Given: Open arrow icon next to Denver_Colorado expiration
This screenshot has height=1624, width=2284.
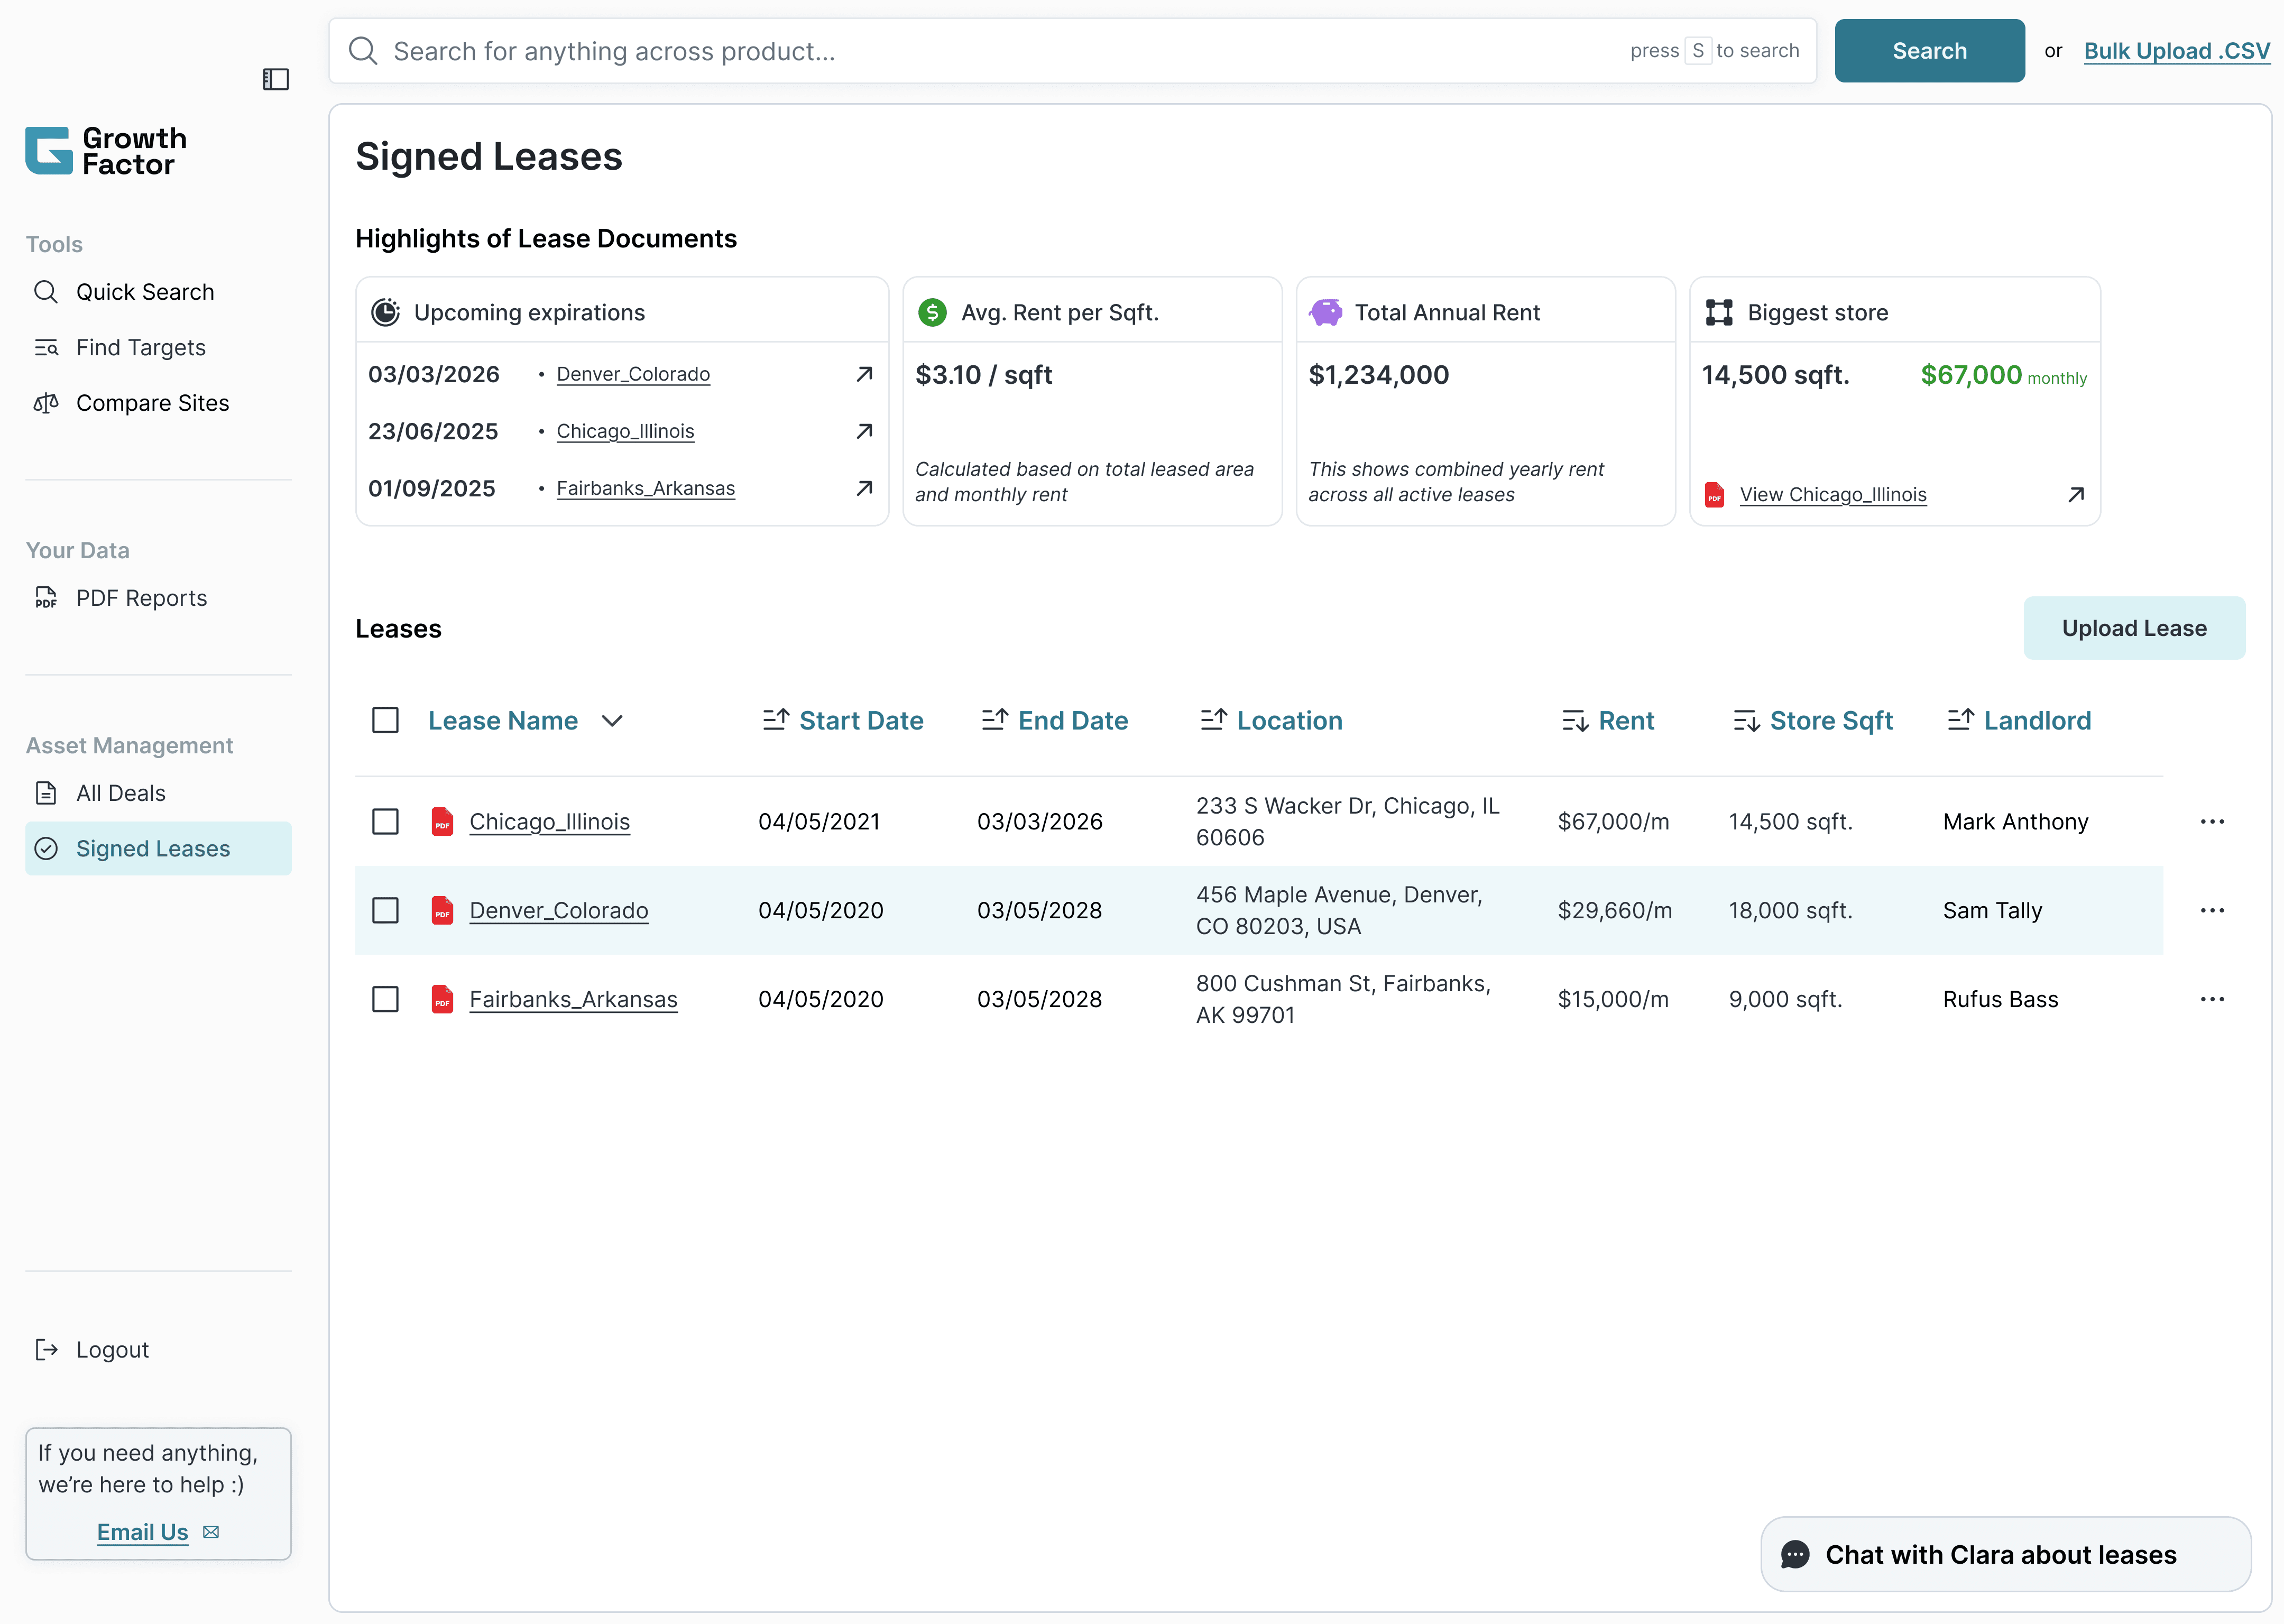Looking at the screenshot, I should (x=864, y=374).
